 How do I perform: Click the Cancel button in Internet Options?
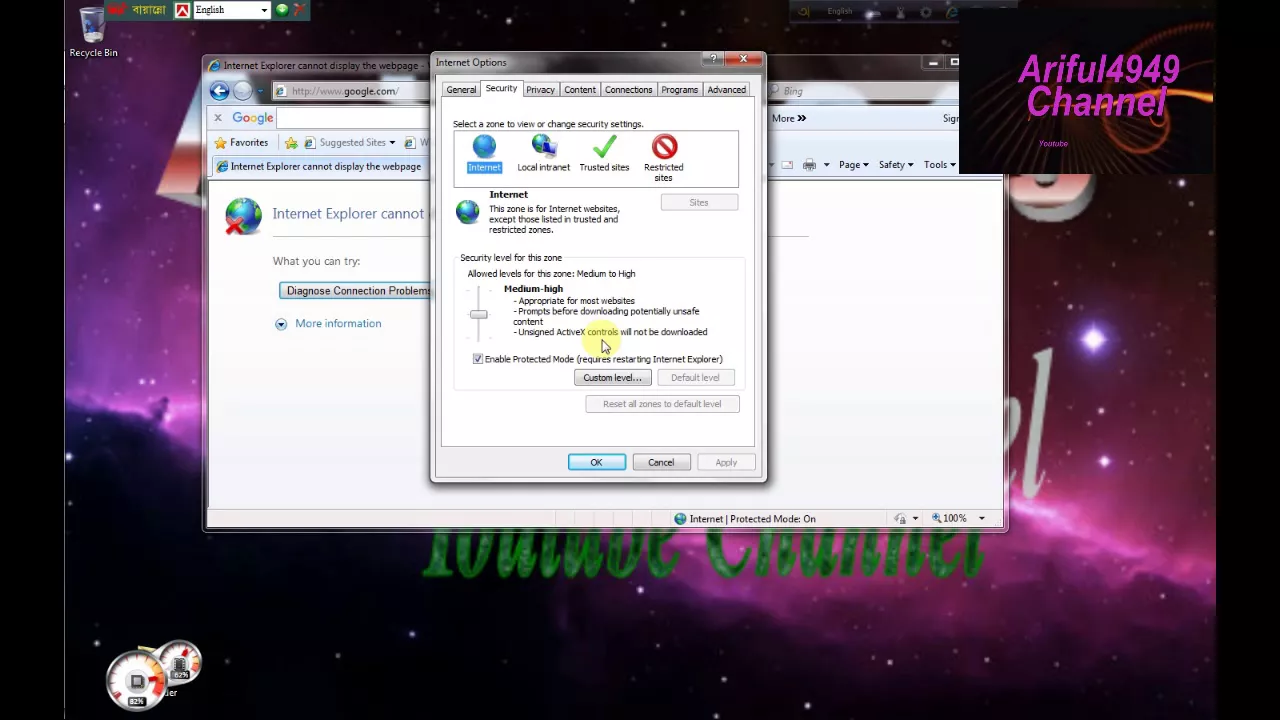[x=661, y=463]
